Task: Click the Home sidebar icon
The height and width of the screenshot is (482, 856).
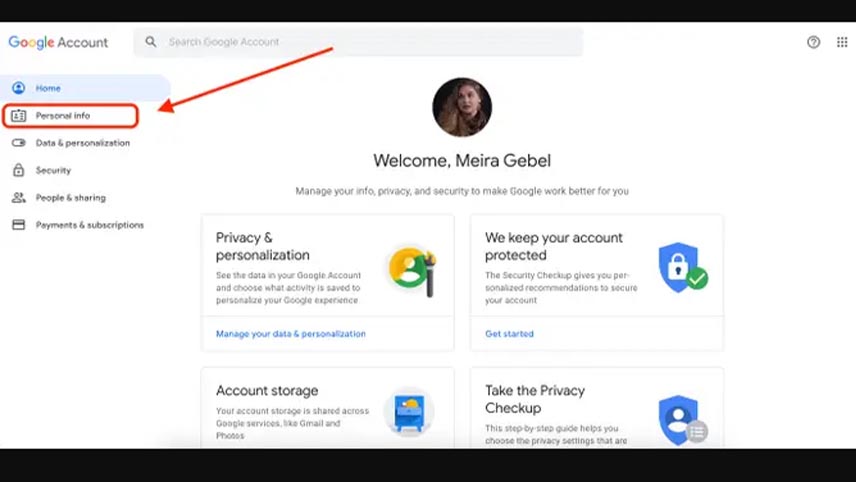Action: [x=19, y=88]
